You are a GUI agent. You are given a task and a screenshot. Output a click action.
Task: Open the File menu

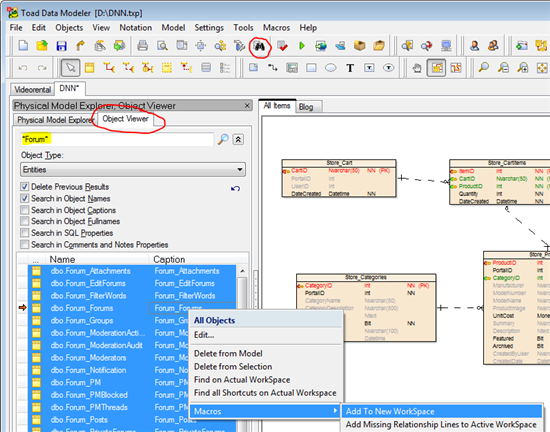tap(16, 28)
